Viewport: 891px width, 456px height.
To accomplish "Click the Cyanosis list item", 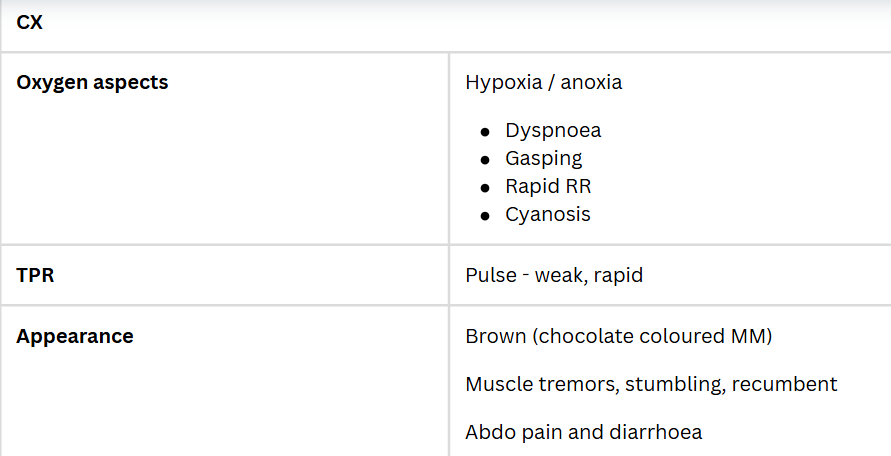I will click(548, 214).
